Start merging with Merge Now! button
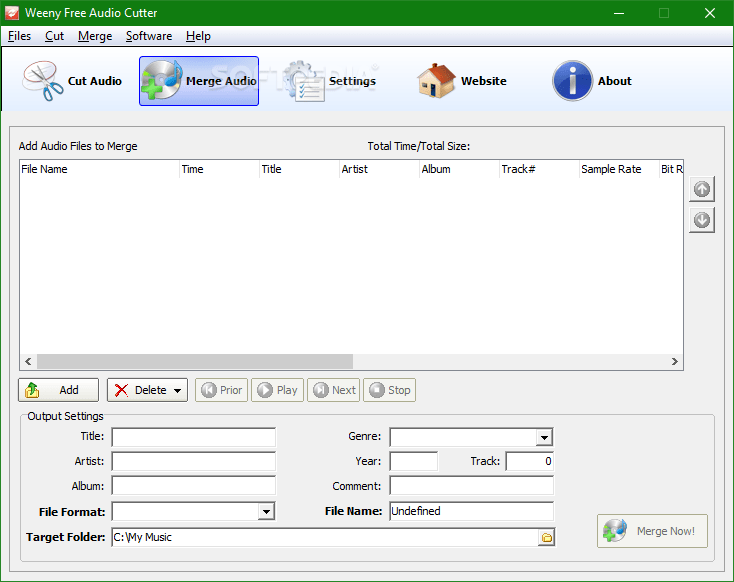734x582 pixels. click(652, 531)
